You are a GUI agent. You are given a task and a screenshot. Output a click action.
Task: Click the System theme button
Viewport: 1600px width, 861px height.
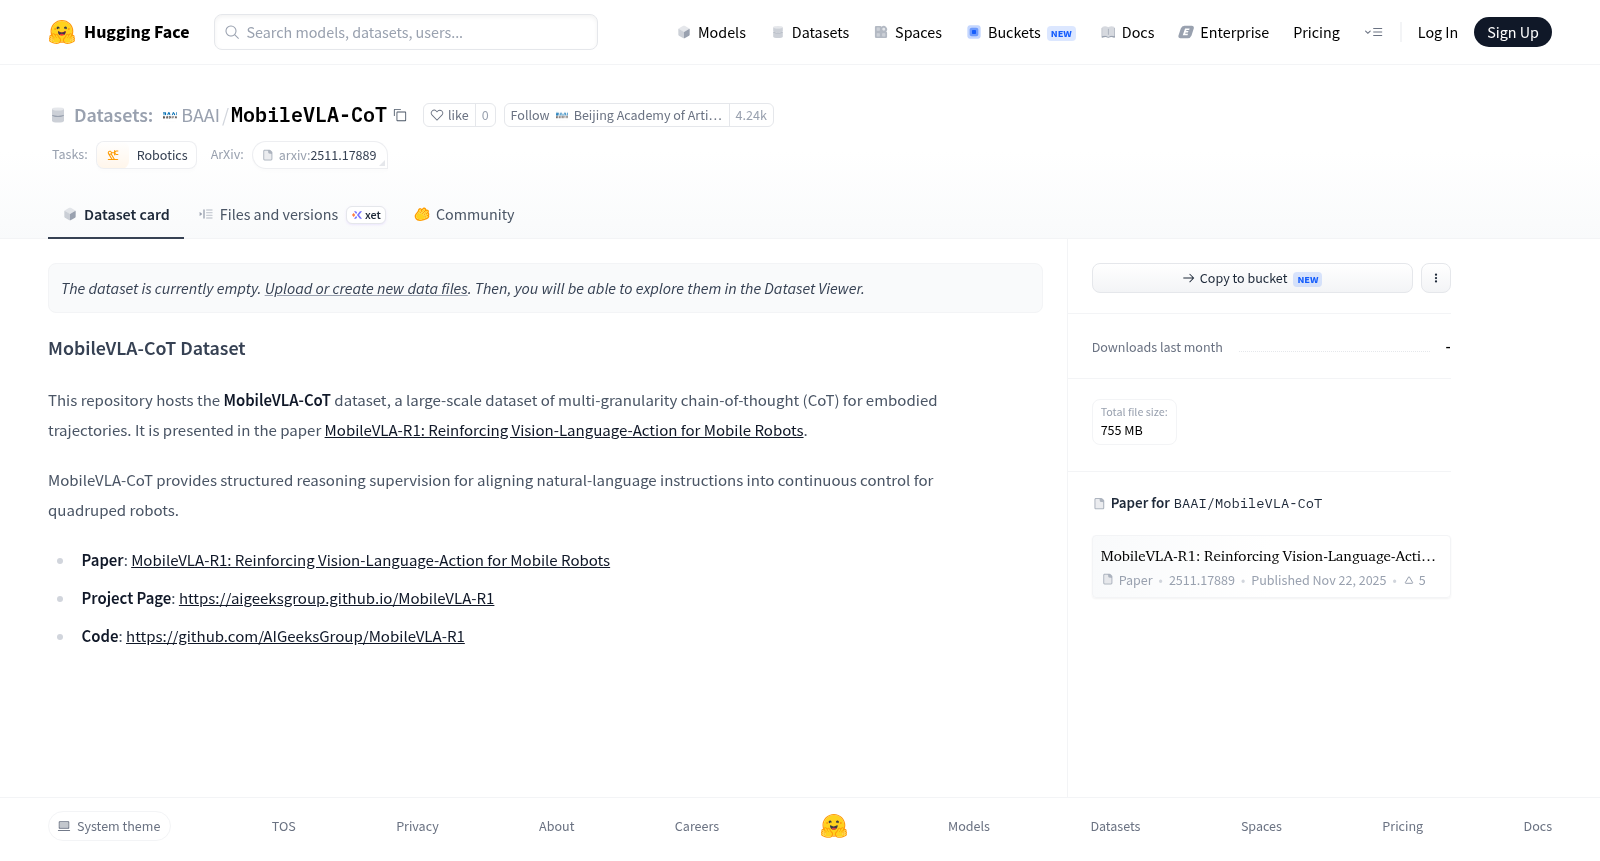point(109,826)
